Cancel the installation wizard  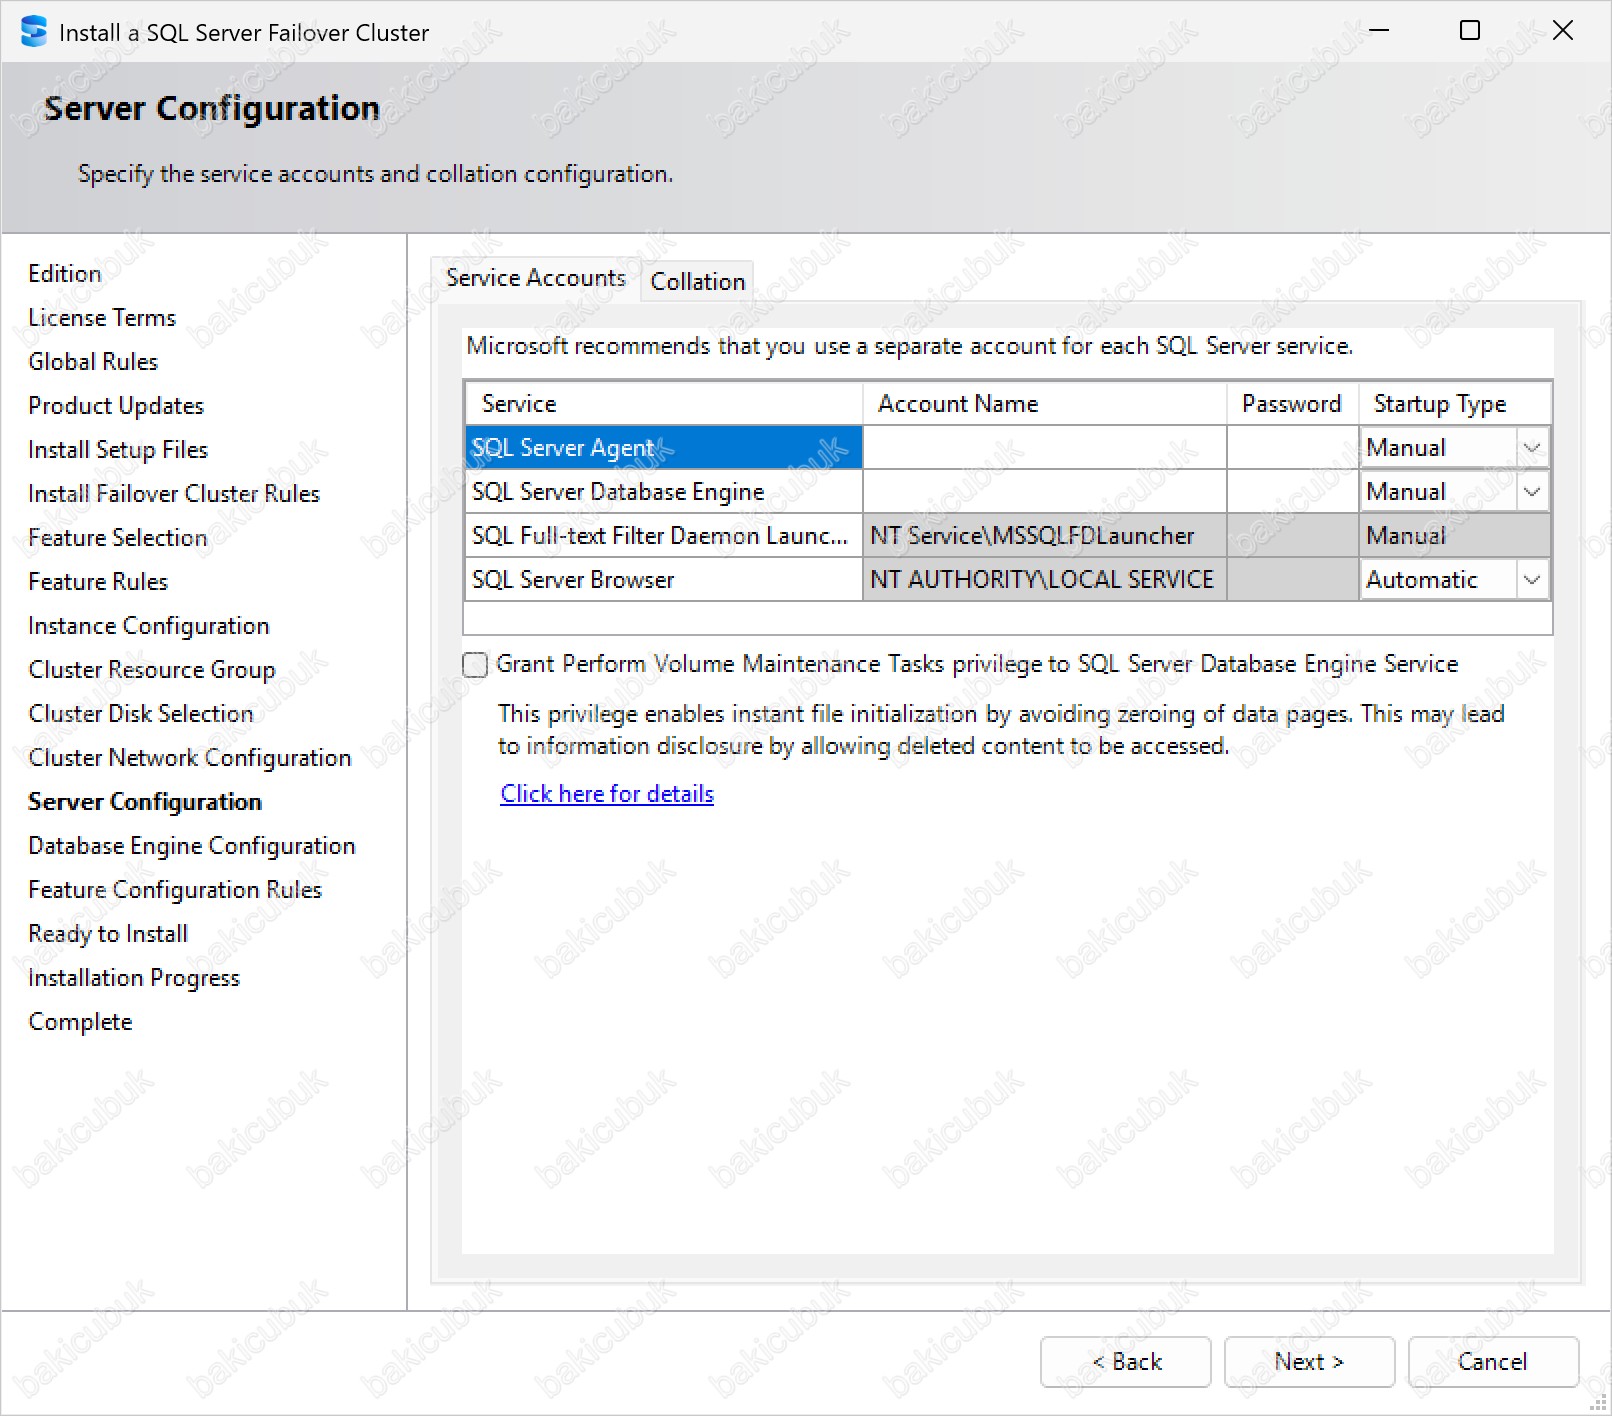[1492, 1362]
